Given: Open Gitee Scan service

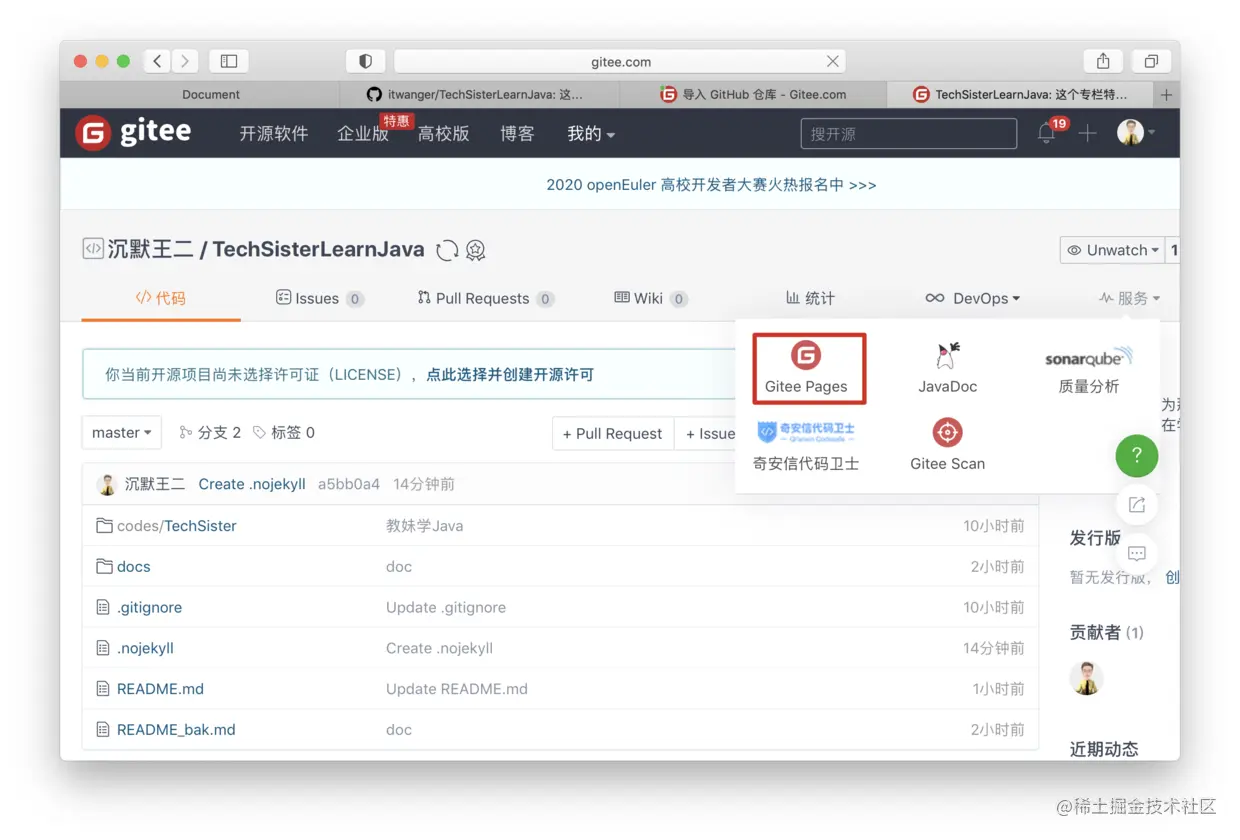Looking at the screenshot, I should (947, 445).
